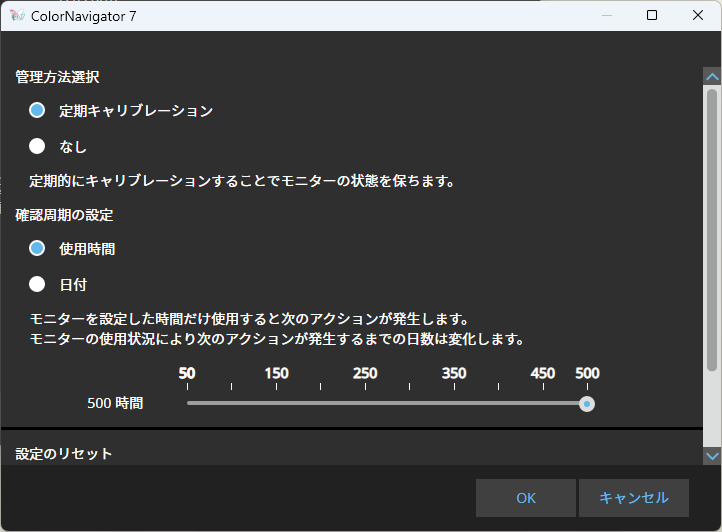The image size is (722, 532).
Task: Click the 450 tick on the slider
Action: pyautogui.click(x=543, y=403)
